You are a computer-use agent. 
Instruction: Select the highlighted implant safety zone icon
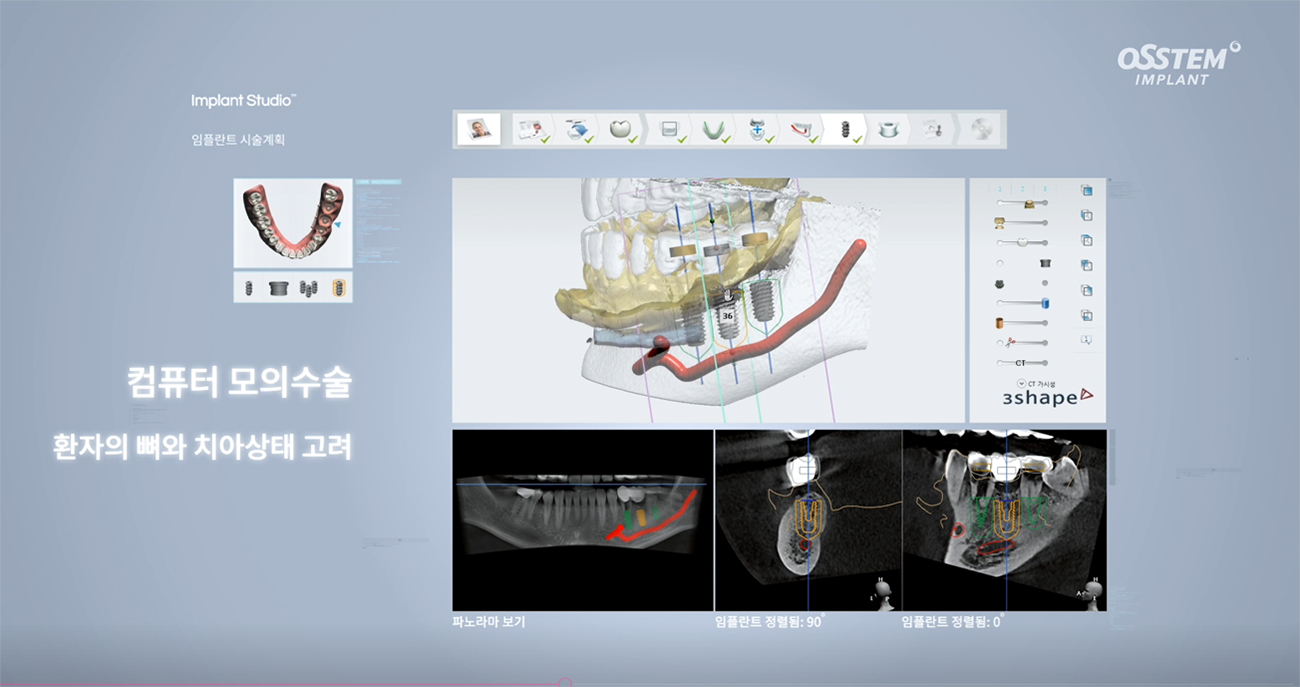(340, 288)
